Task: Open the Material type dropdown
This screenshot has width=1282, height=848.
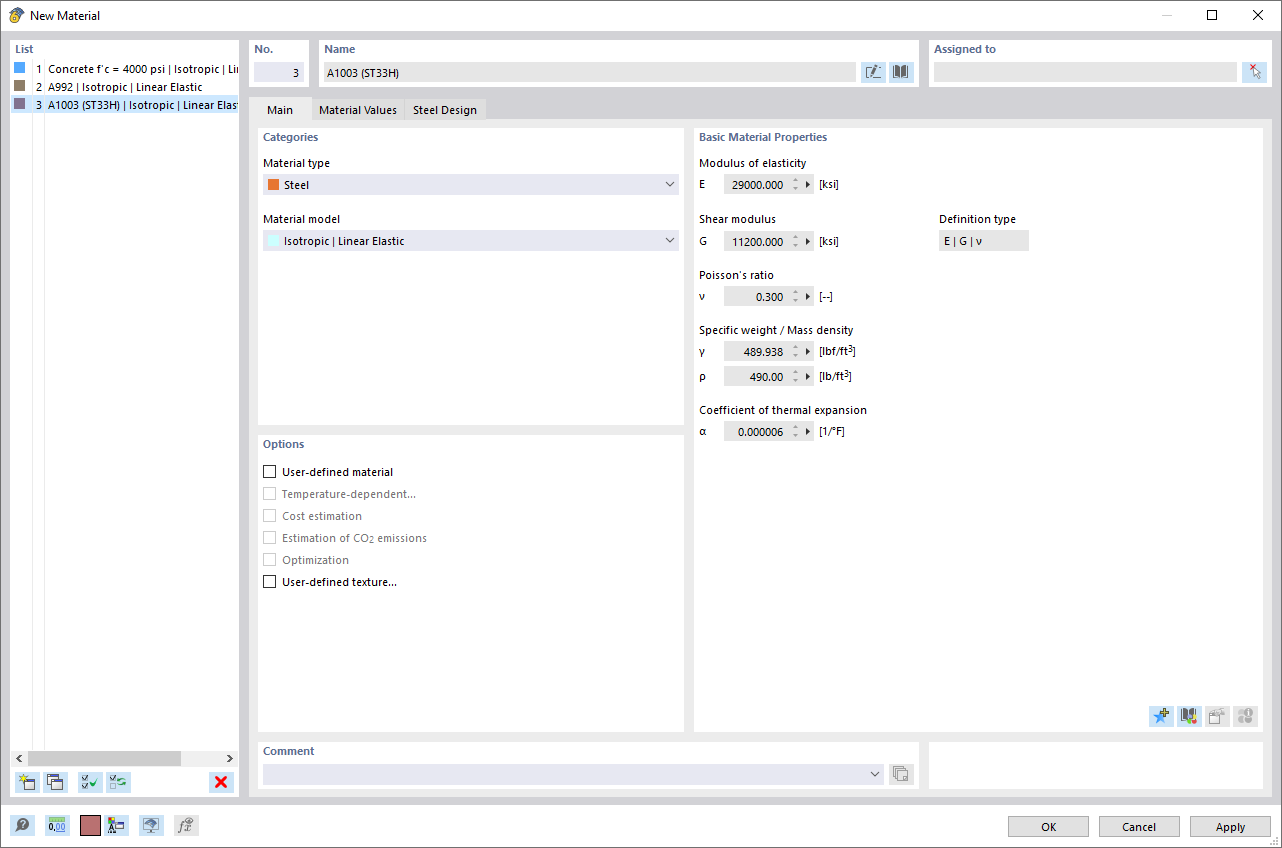Action: tap(669, 184)
